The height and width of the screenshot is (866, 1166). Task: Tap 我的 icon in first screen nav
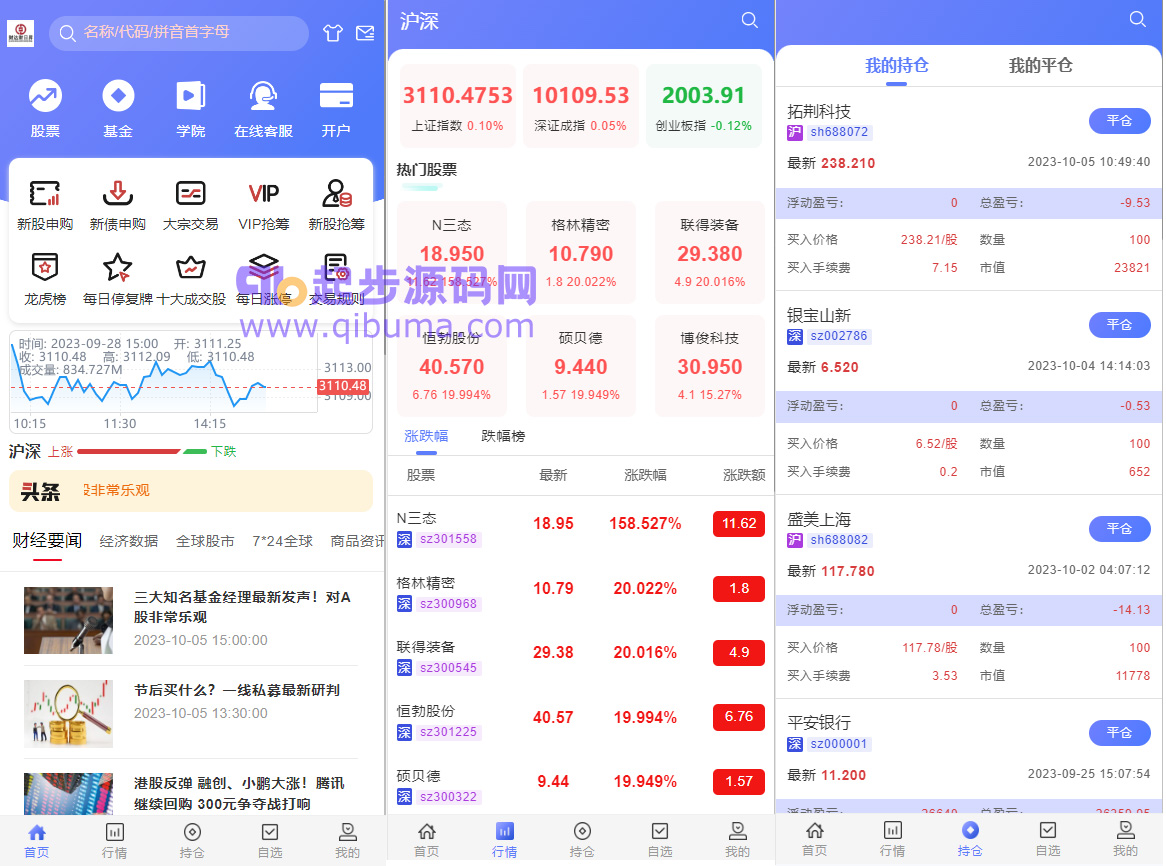[347, 832]
